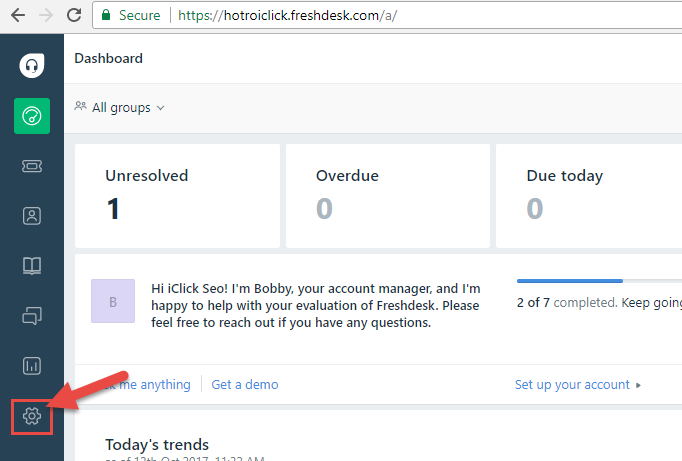
Task: Open the Admin gear icon
Action: tap(32, 416)
